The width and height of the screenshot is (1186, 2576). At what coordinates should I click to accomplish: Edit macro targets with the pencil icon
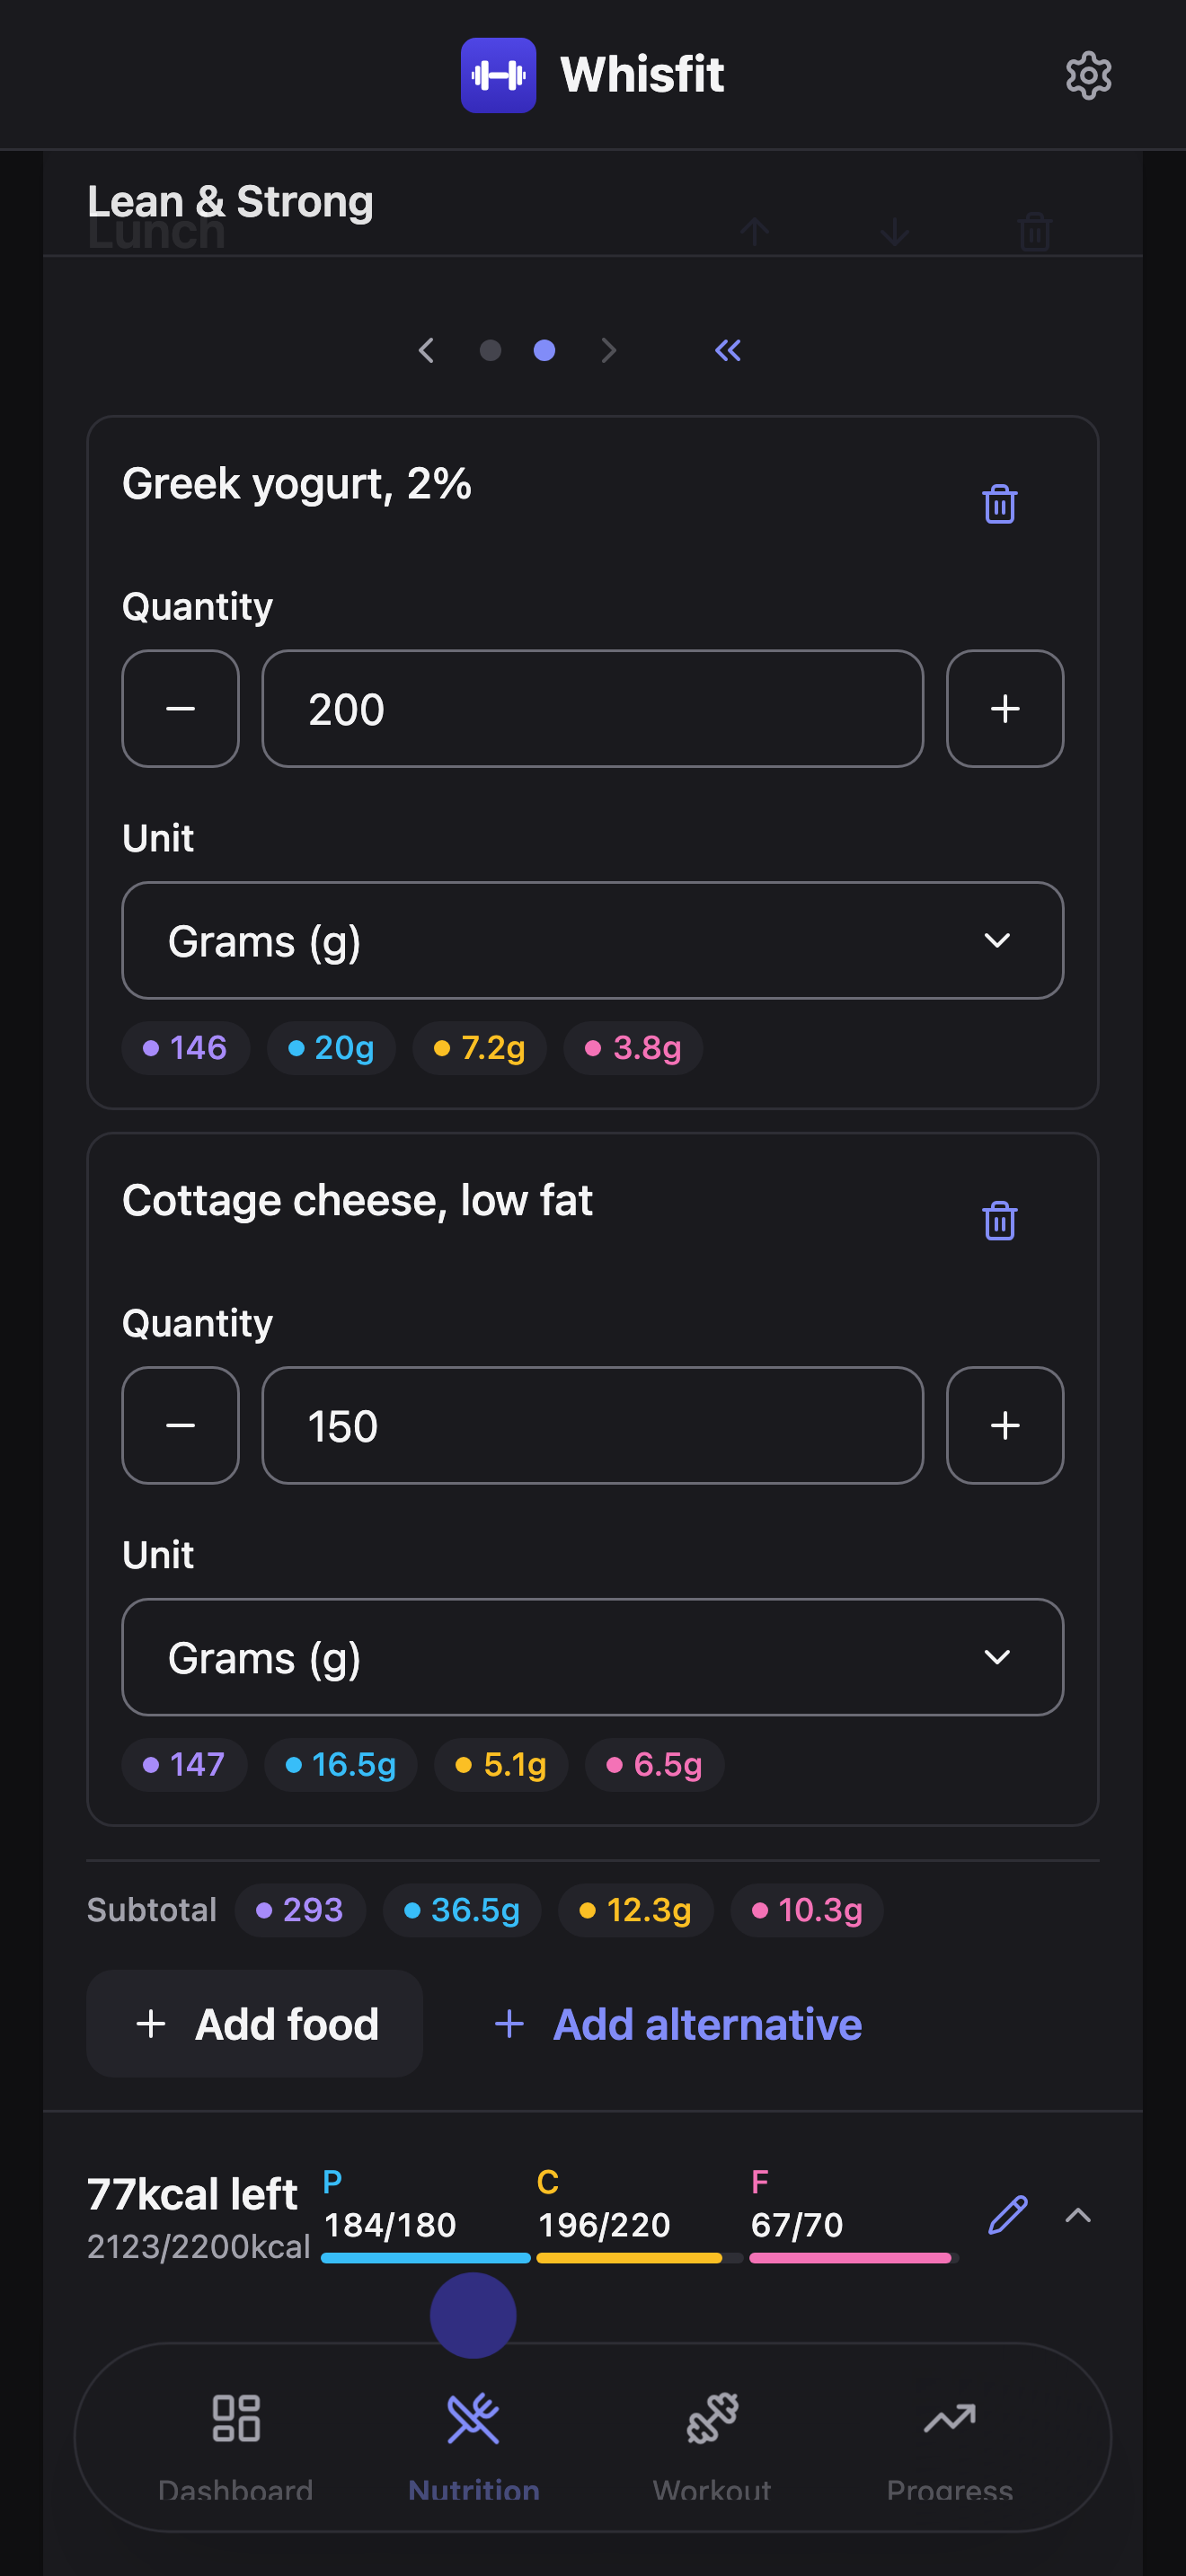pos(1007,2215)
